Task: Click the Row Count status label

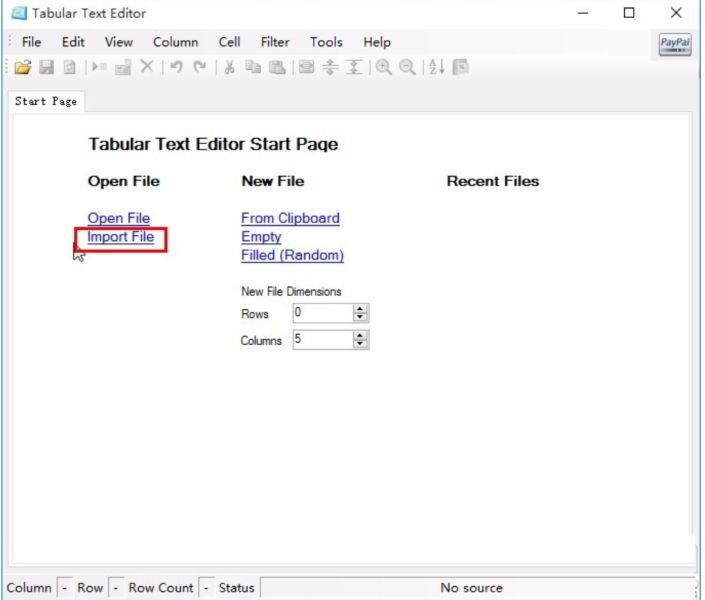Action: pos(161,588)
